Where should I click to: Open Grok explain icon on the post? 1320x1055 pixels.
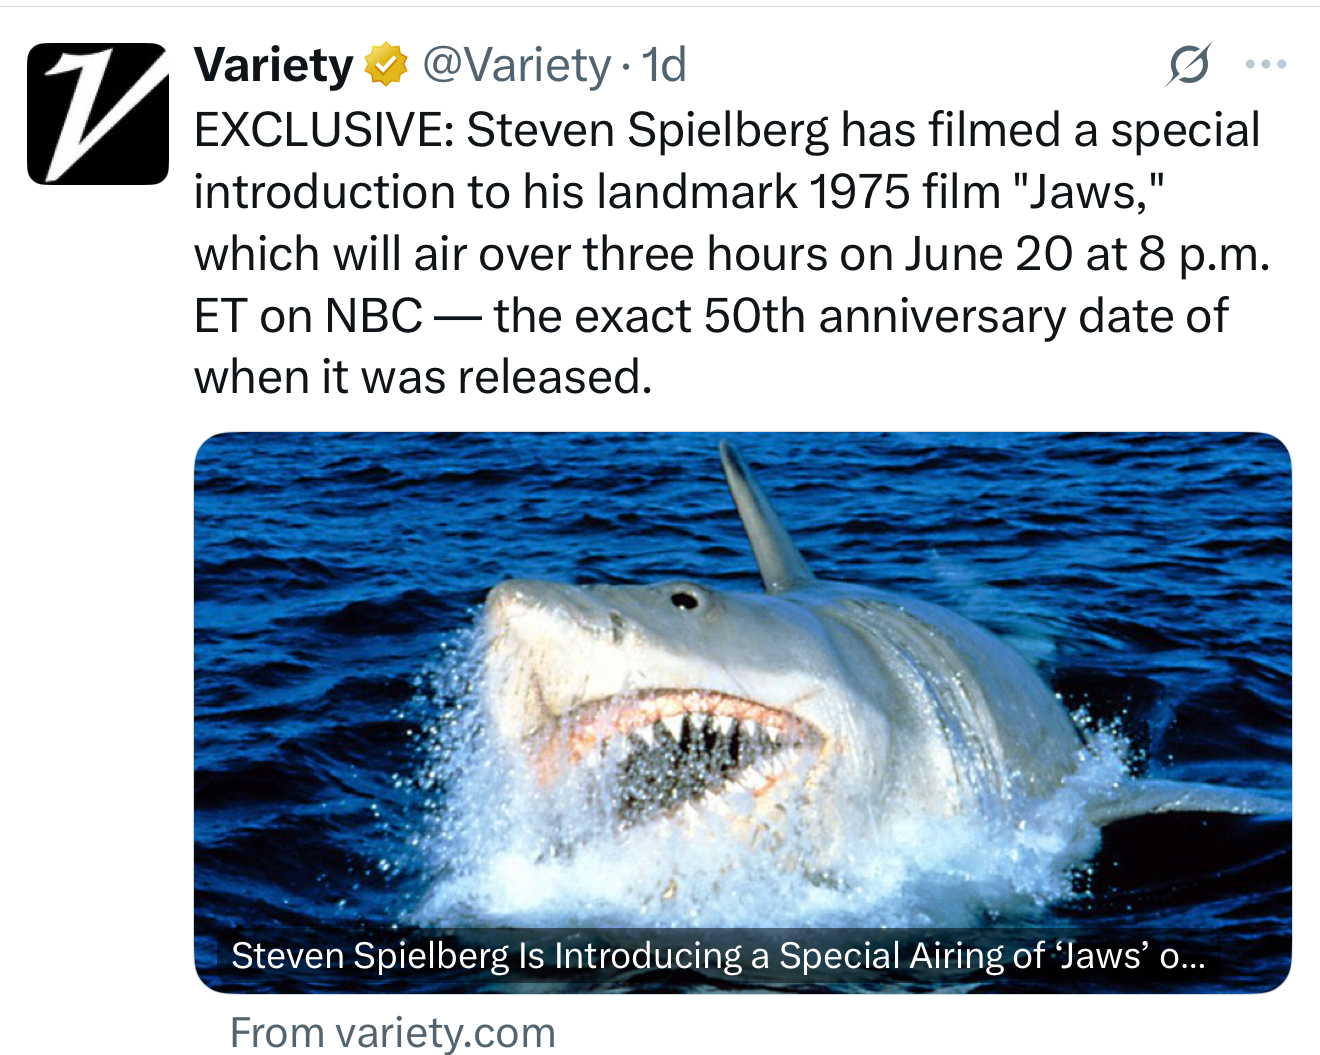[x=1189, y=66]
